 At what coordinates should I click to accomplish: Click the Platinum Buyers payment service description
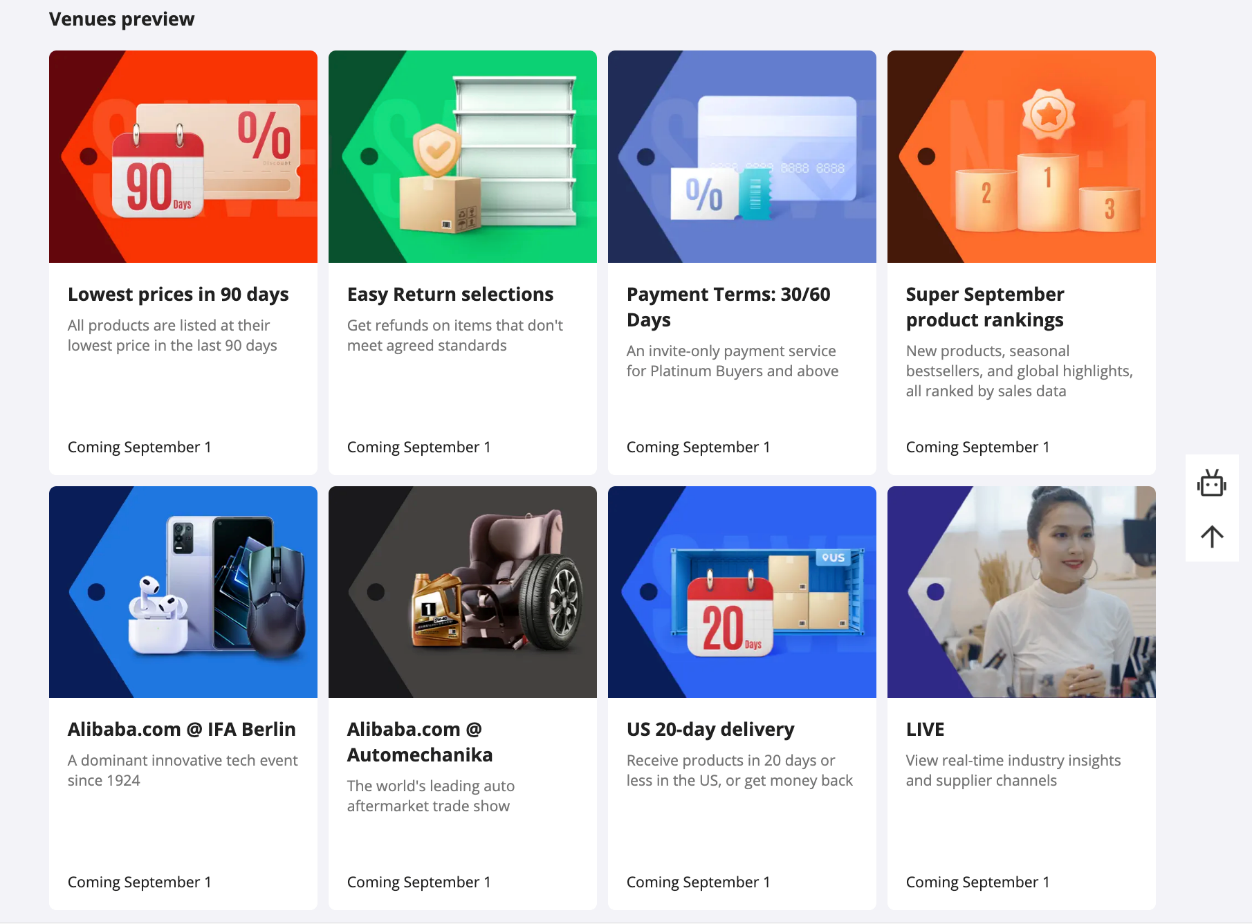click(x=733, y=361)
